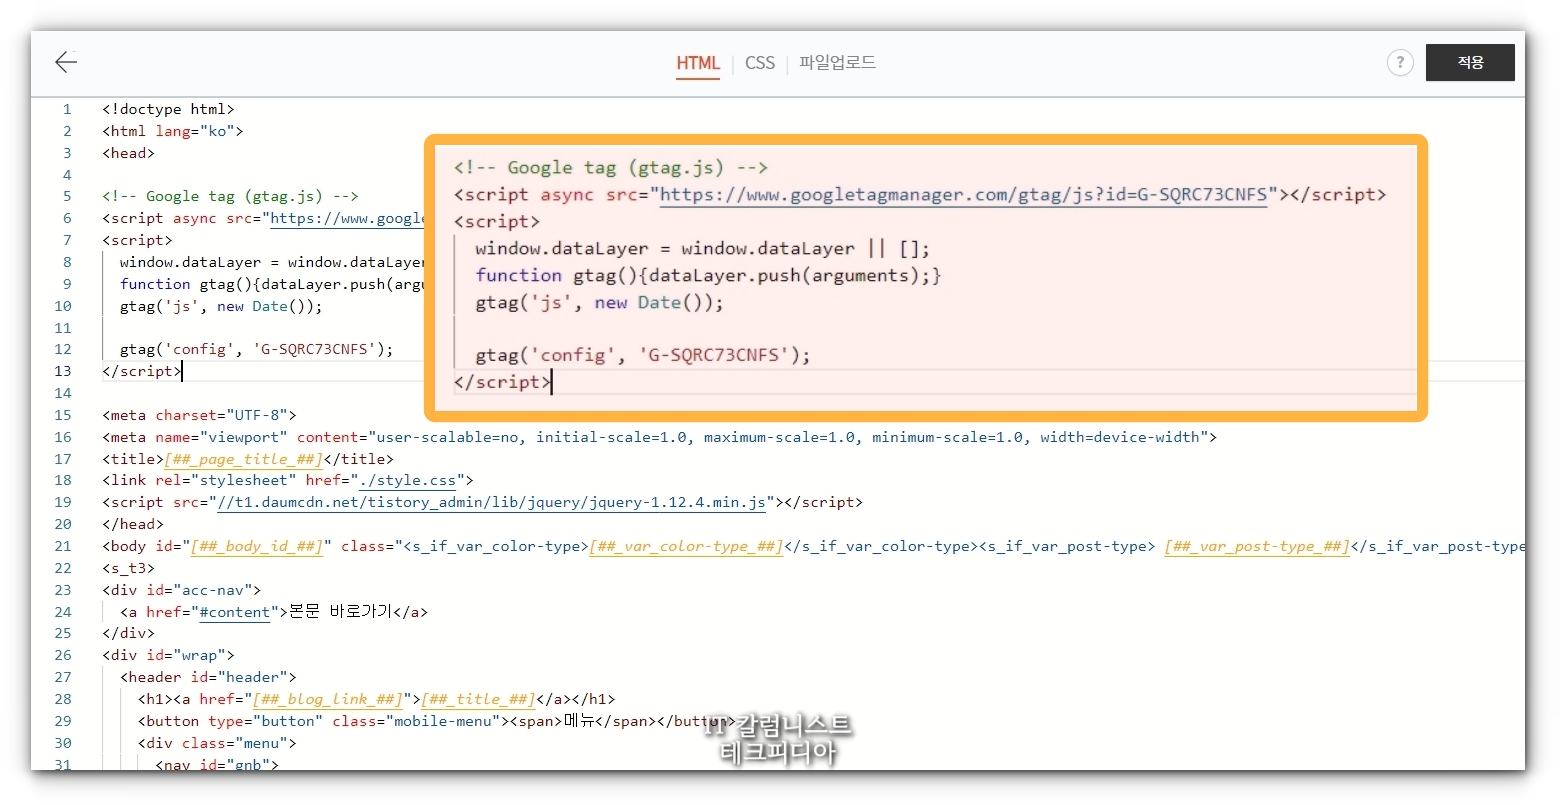Click the '<div id="acc-nav">' line
Screen dimensions: 1560x805
coord(181,590)
